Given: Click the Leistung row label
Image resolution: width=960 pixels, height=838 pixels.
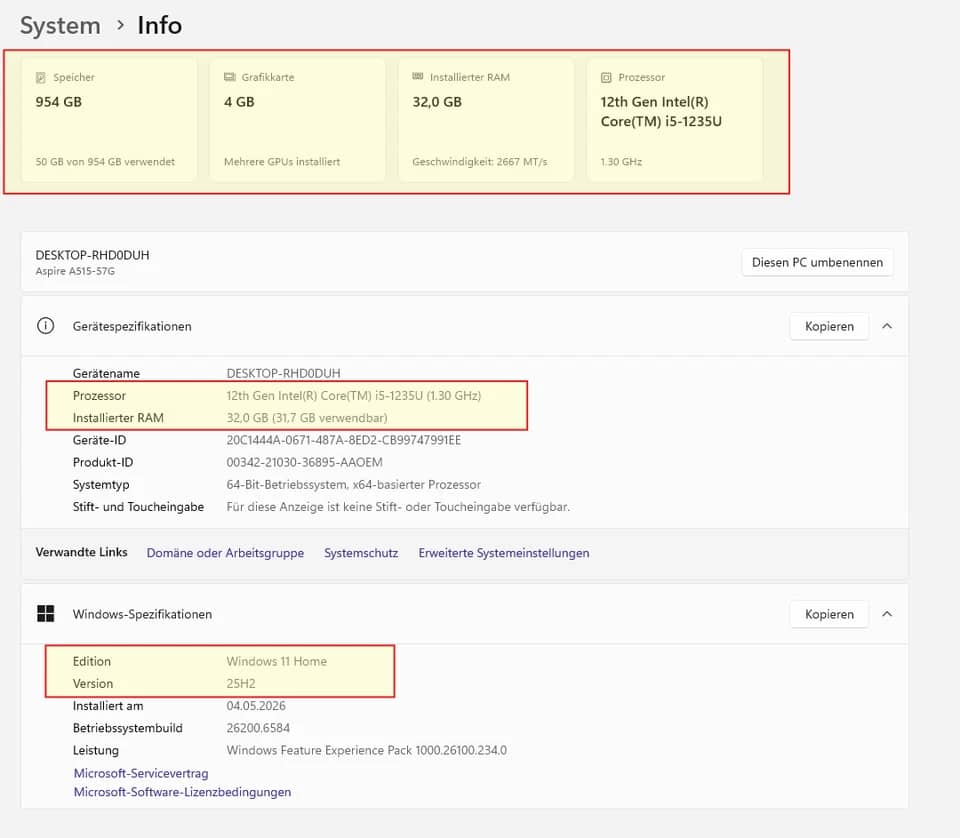Looking at the screenshot, I should click(x=96, y=750).
